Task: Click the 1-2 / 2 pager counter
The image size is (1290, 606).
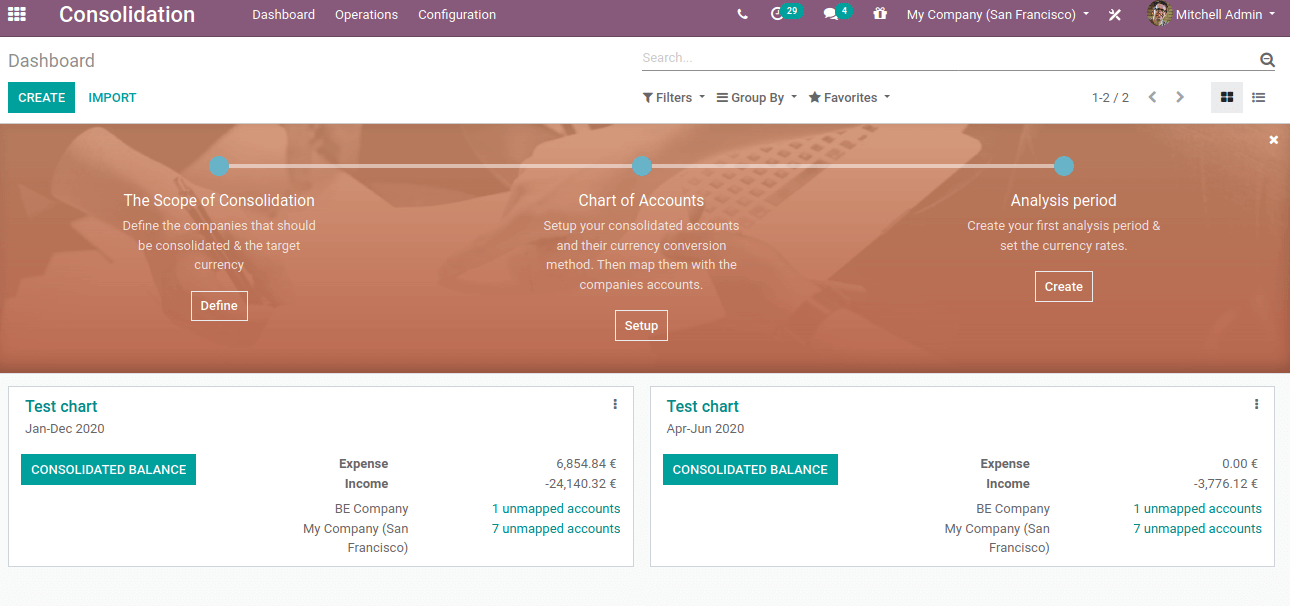Action: pyautogui.click(x=1110, y=98)
